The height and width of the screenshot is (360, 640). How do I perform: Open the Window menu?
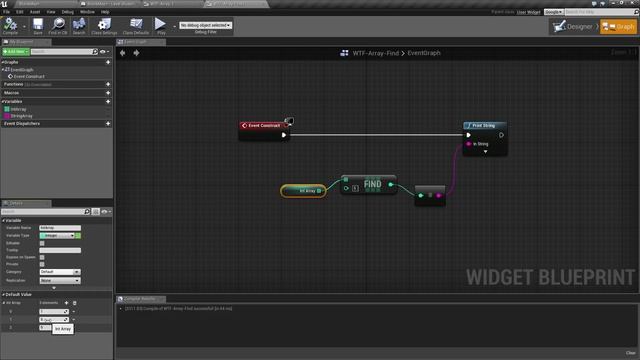click(87, 12)
